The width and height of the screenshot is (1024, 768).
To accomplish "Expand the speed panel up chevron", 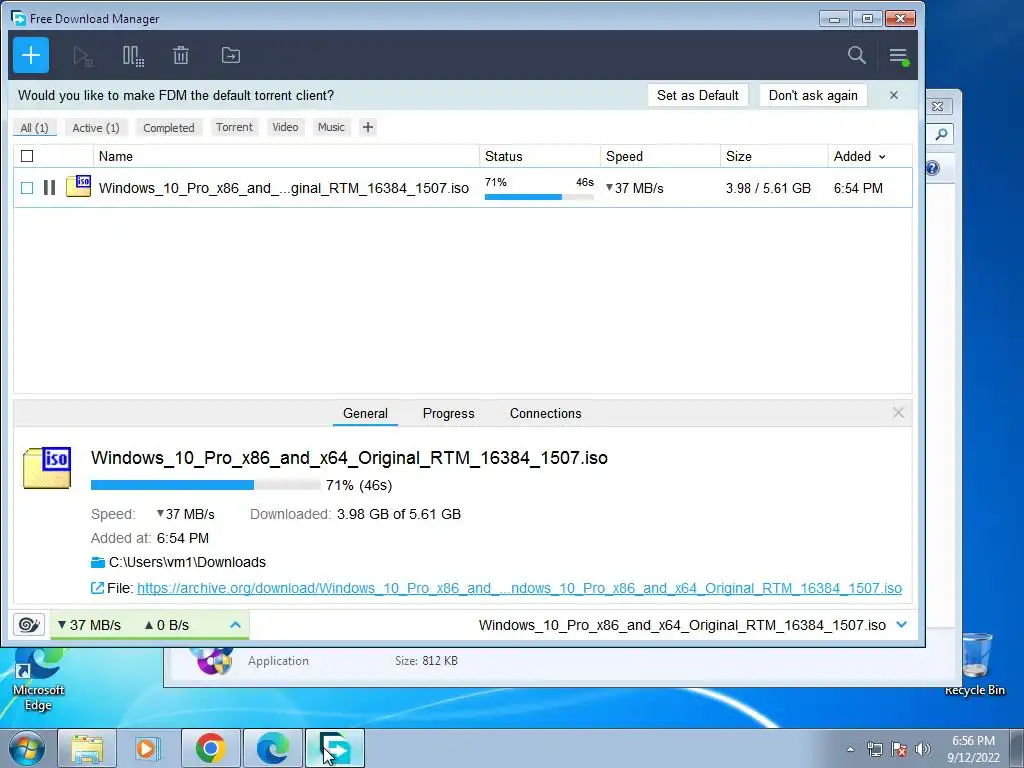I will coord(236,625).
